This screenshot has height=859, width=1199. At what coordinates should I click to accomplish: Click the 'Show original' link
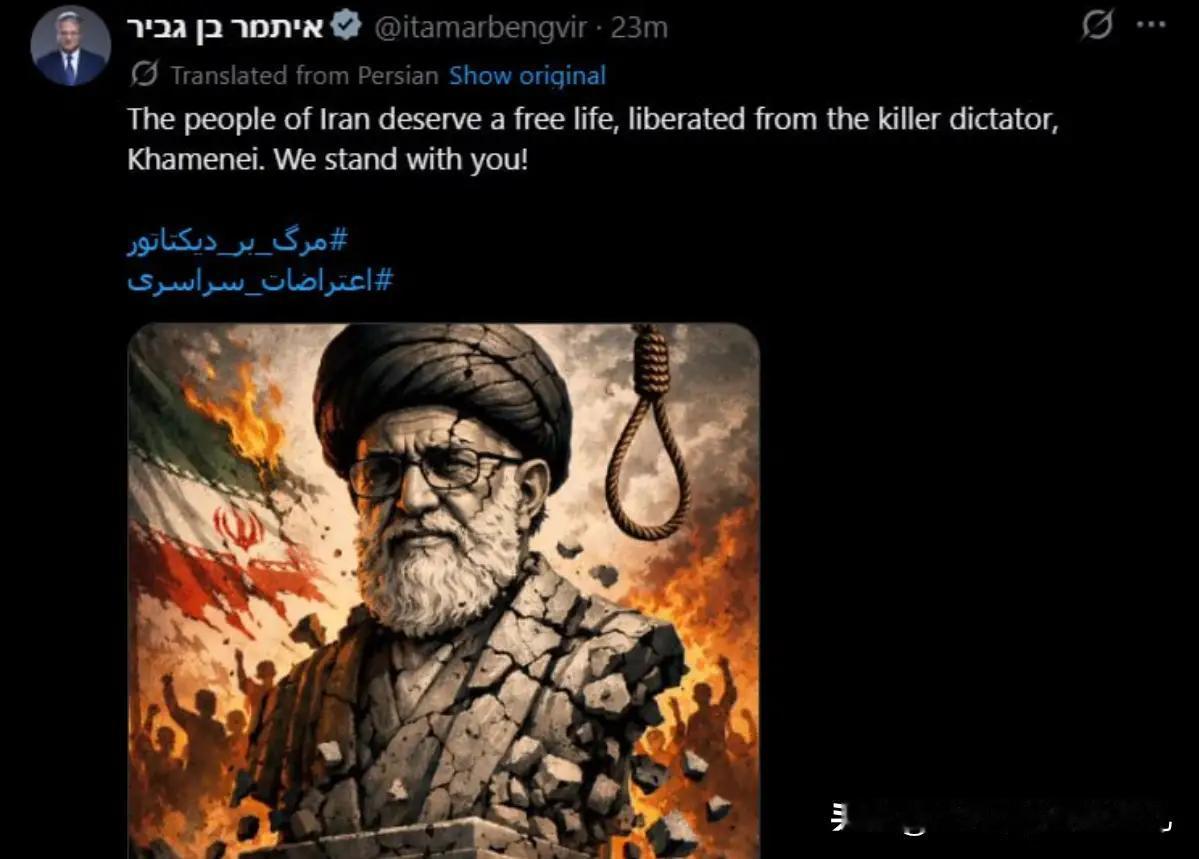[x=527, y=75]
